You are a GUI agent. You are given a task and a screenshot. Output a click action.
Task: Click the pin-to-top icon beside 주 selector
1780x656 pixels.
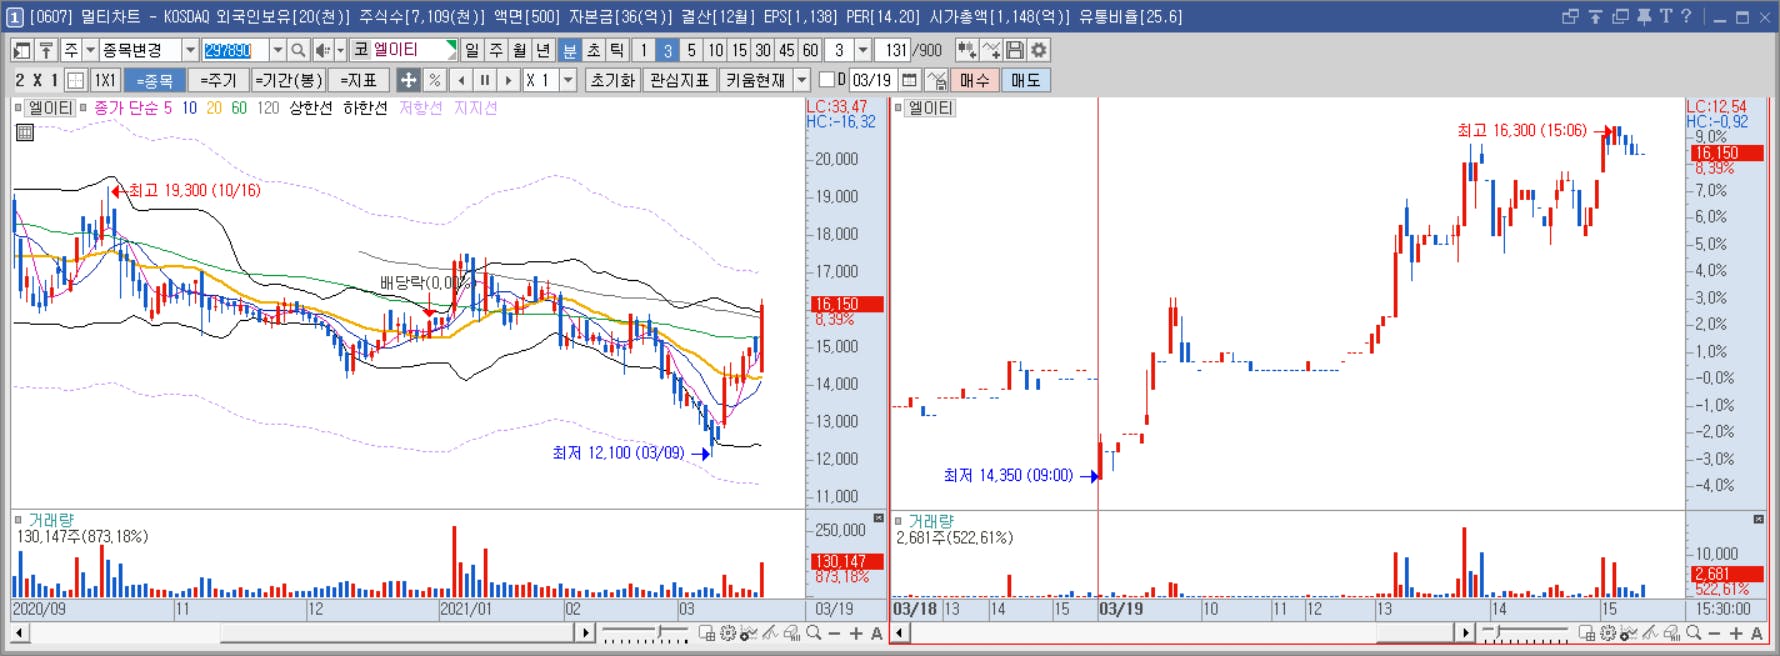click(46, 50)
